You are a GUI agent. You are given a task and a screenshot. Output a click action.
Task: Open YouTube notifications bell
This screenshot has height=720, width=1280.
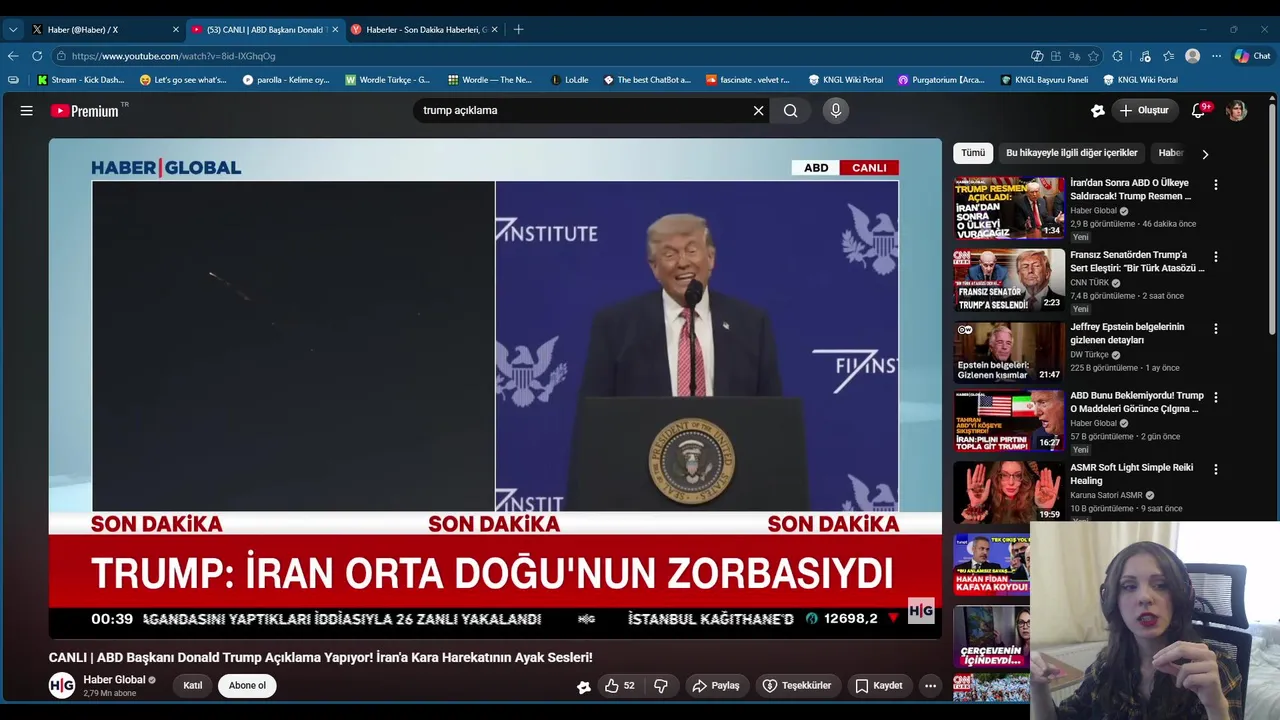1198,111
